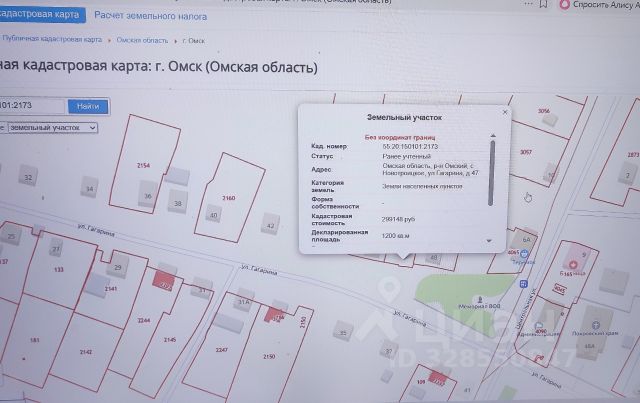The image size is (640, 403).
Task: Click building 46А on the map
Action: [x=589, y=346]
